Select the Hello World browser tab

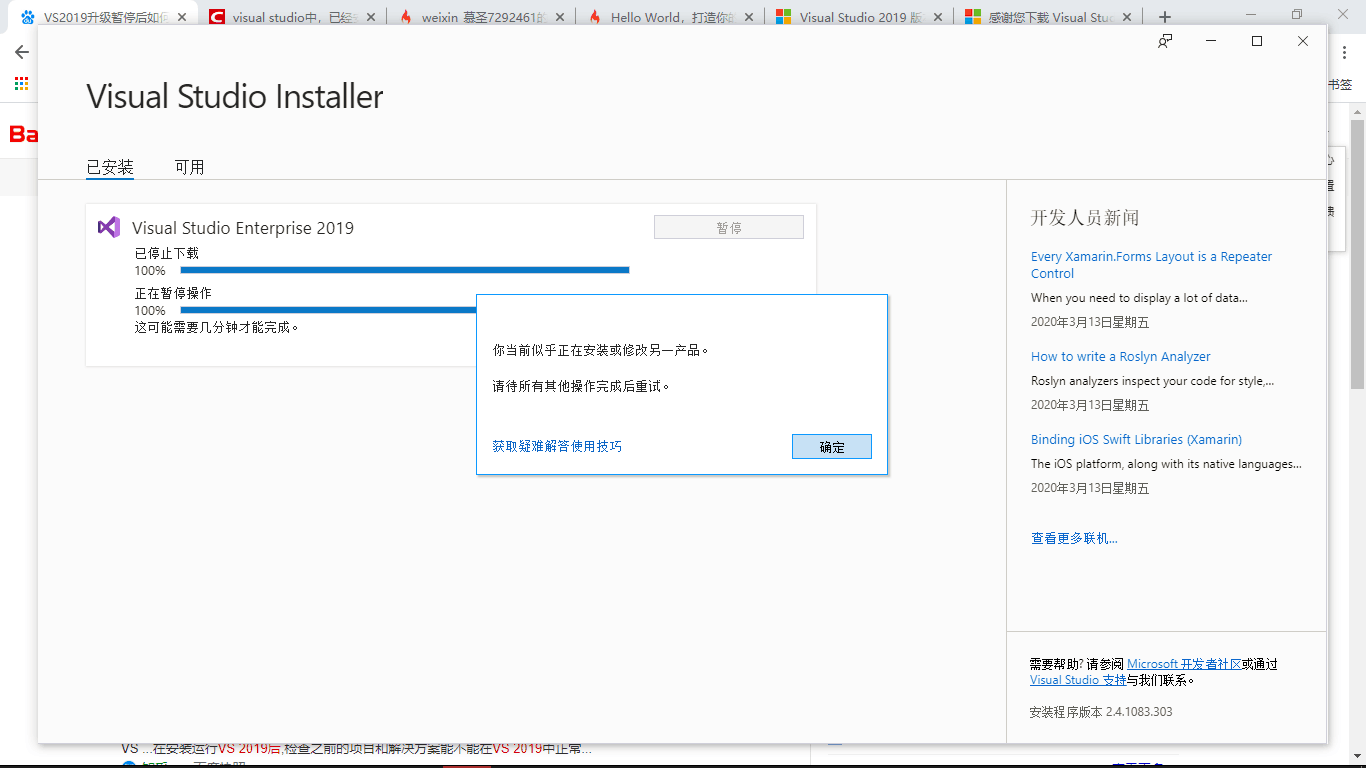(669, 17)
